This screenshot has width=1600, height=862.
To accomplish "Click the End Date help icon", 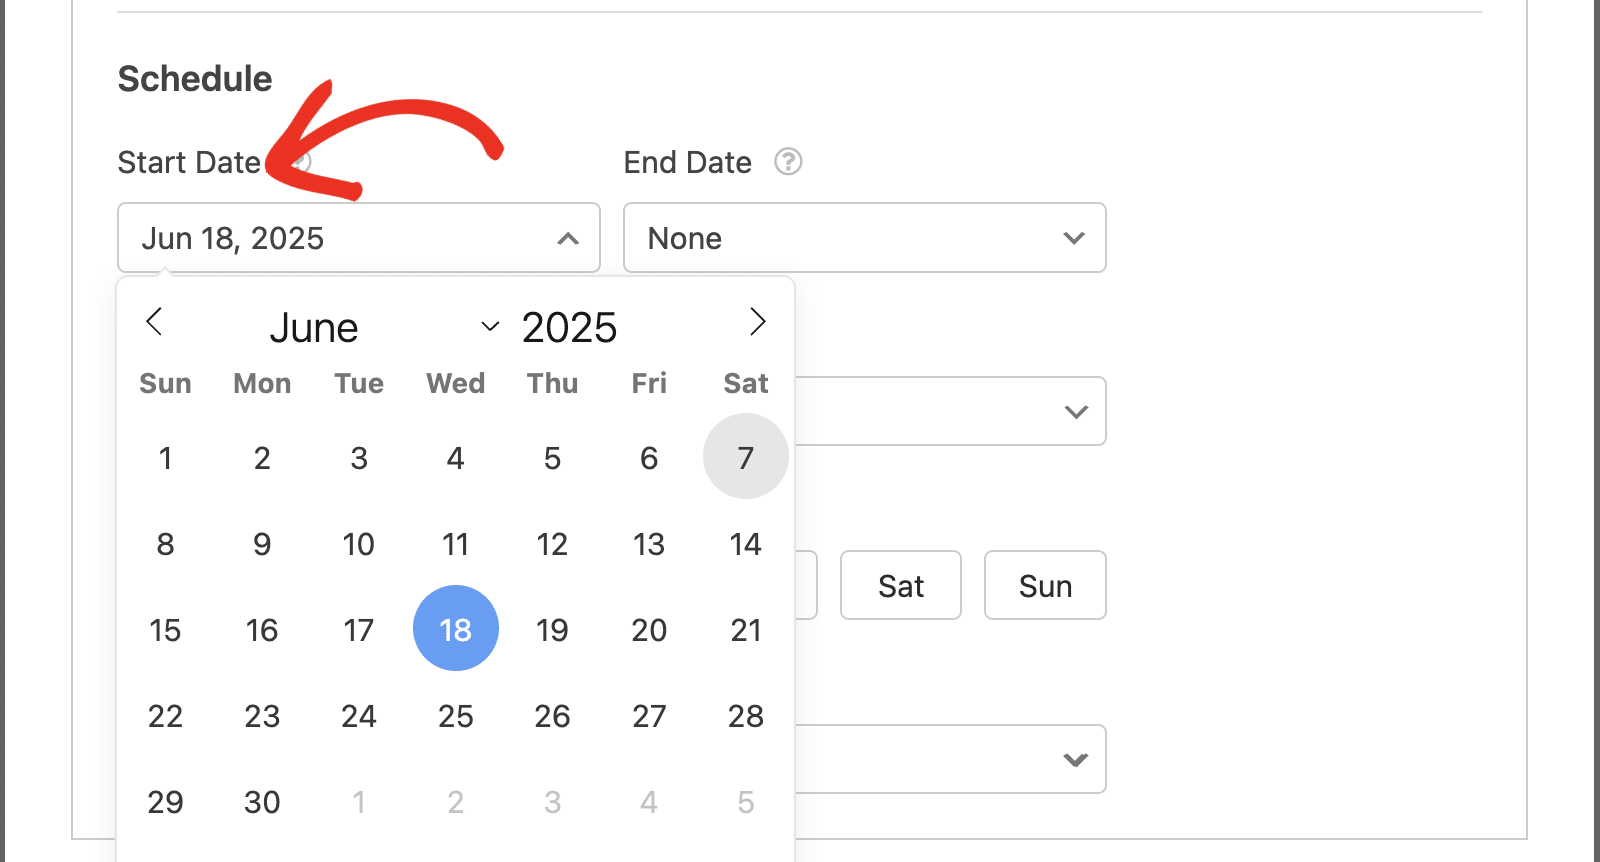I will point(788,162).
